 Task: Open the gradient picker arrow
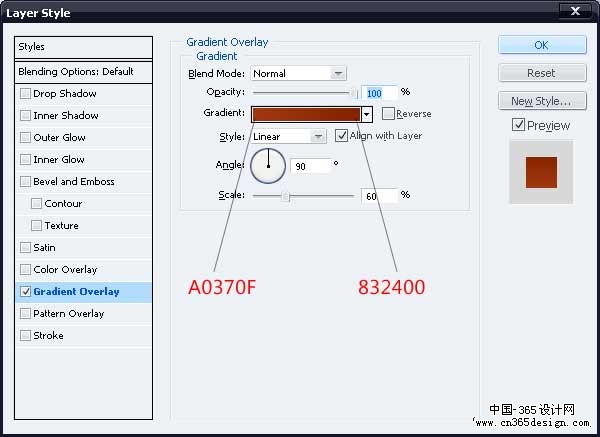pos(367,114)
